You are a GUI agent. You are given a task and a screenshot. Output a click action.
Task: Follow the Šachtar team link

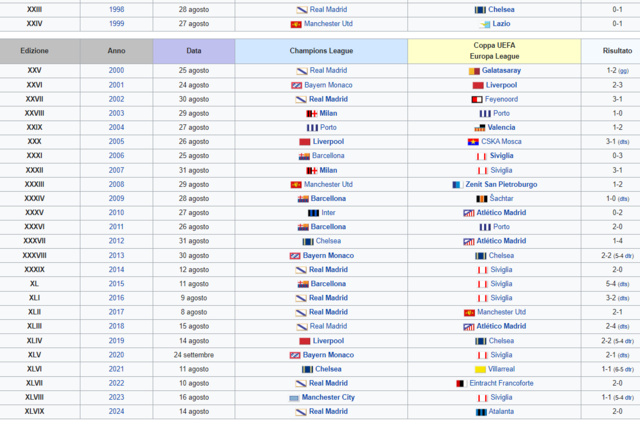501,198
